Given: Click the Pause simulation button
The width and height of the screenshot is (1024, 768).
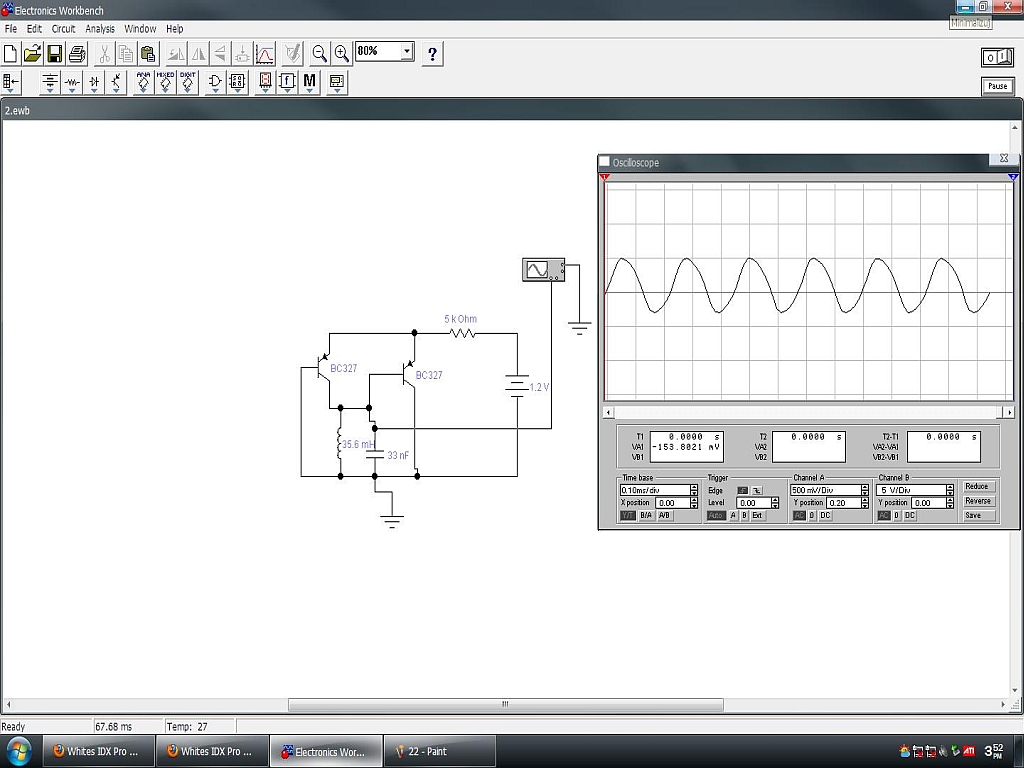Looking at the screenshot, I should tap(998, 86).
